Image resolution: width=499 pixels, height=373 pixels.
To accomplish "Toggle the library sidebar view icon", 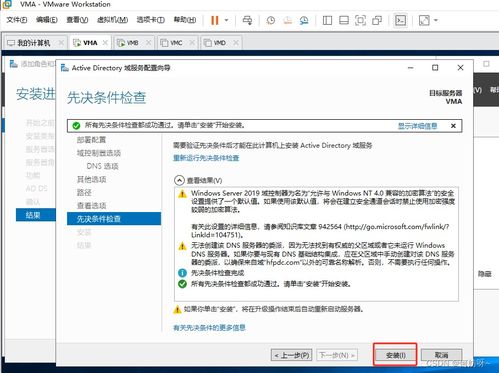I will tap(327, 20).
